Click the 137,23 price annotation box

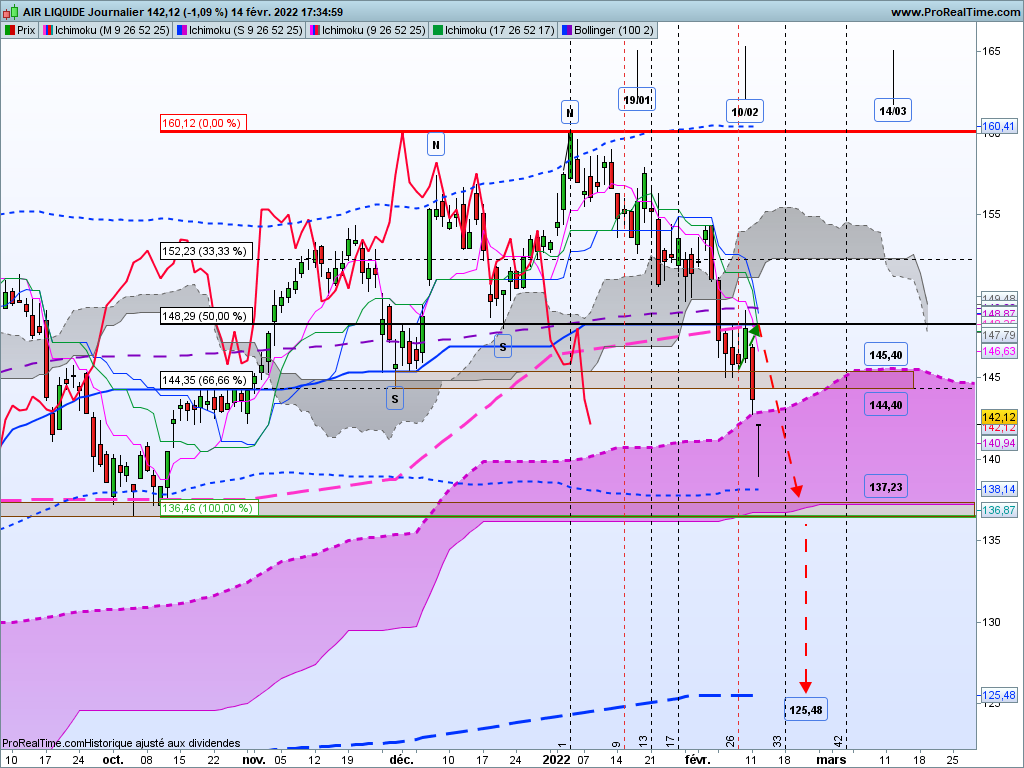coord(886,487)
